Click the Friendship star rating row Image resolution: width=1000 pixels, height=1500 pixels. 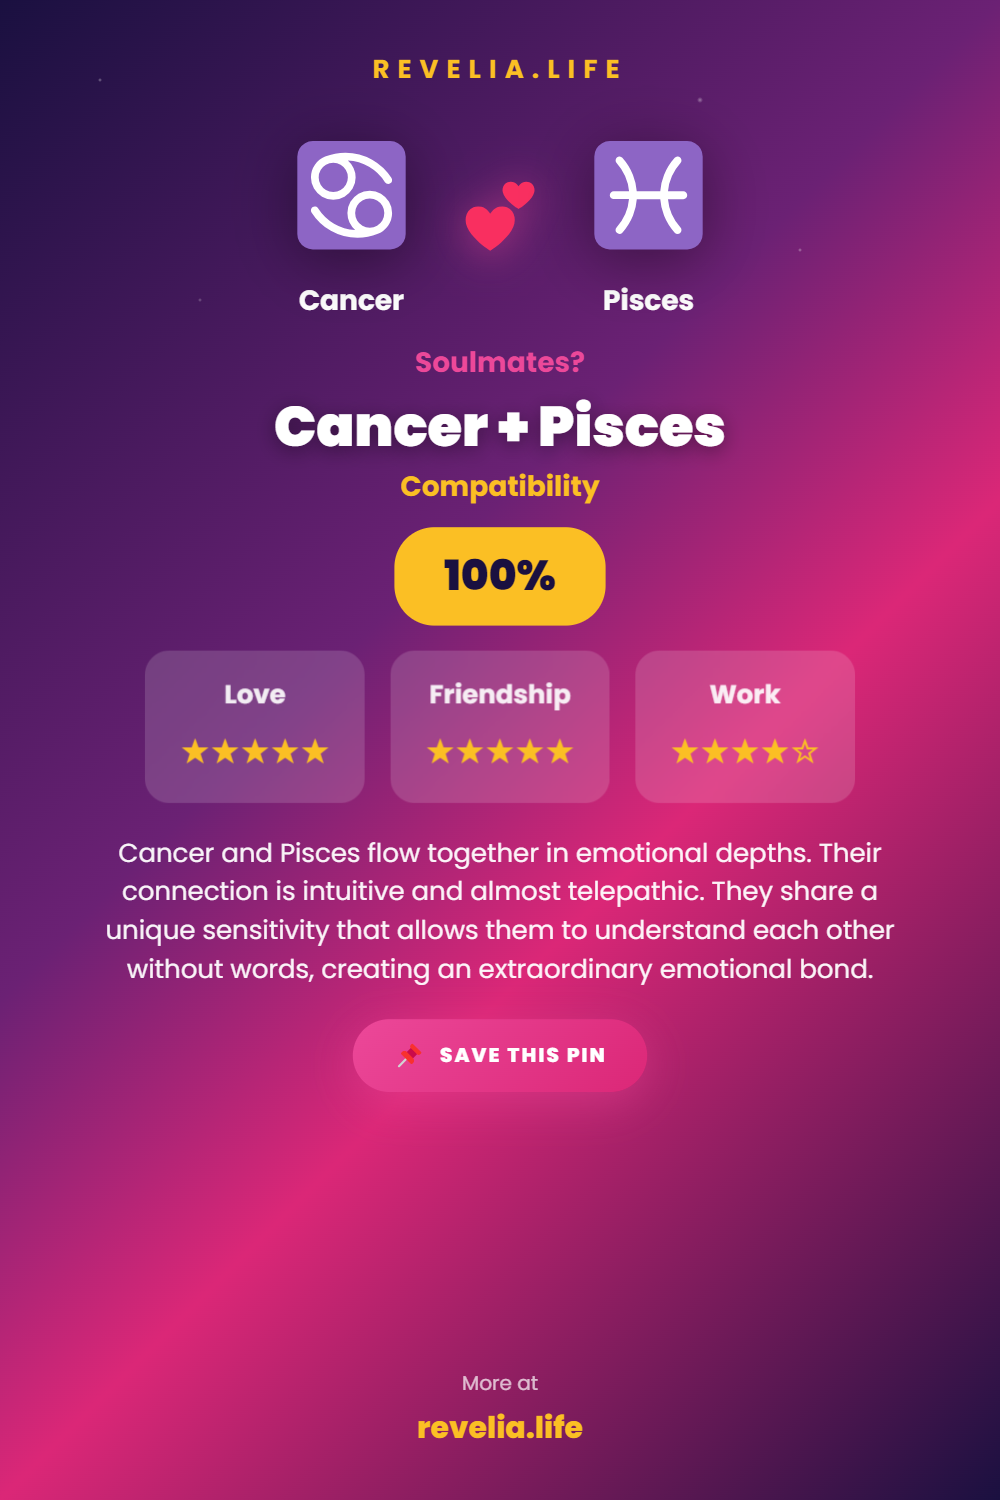pyautogui.click(x=500, y=752)
